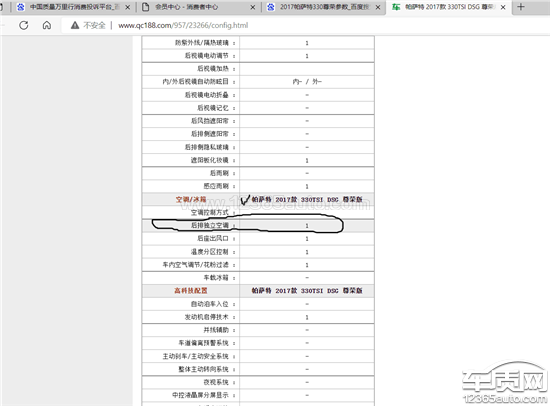Close the 中国质量万里行 tab
The height and width of the screenshot is (406, 550).
coord(128,7)
